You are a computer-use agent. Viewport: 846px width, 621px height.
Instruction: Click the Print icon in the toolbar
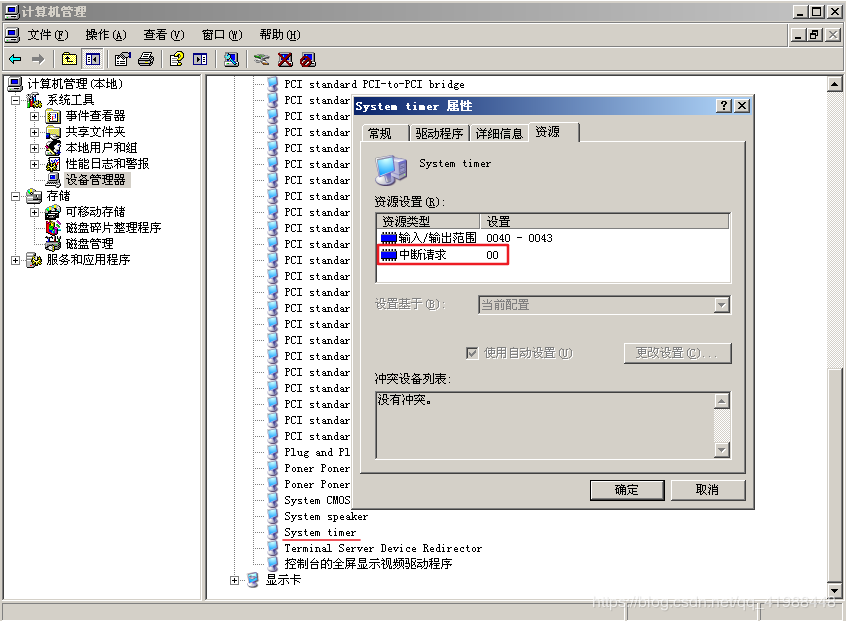[146, 59]
